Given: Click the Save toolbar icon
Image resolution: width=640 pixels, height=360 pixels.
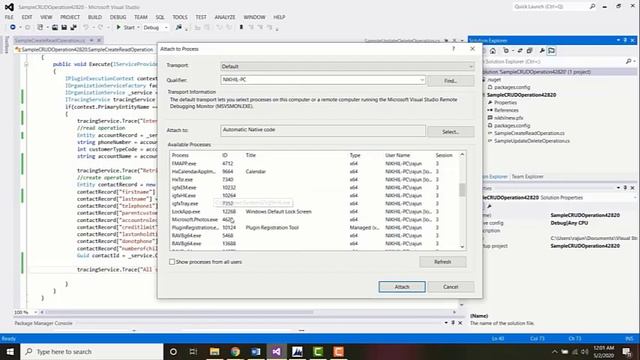Looking at the screenshot, I should click(64, 27).
